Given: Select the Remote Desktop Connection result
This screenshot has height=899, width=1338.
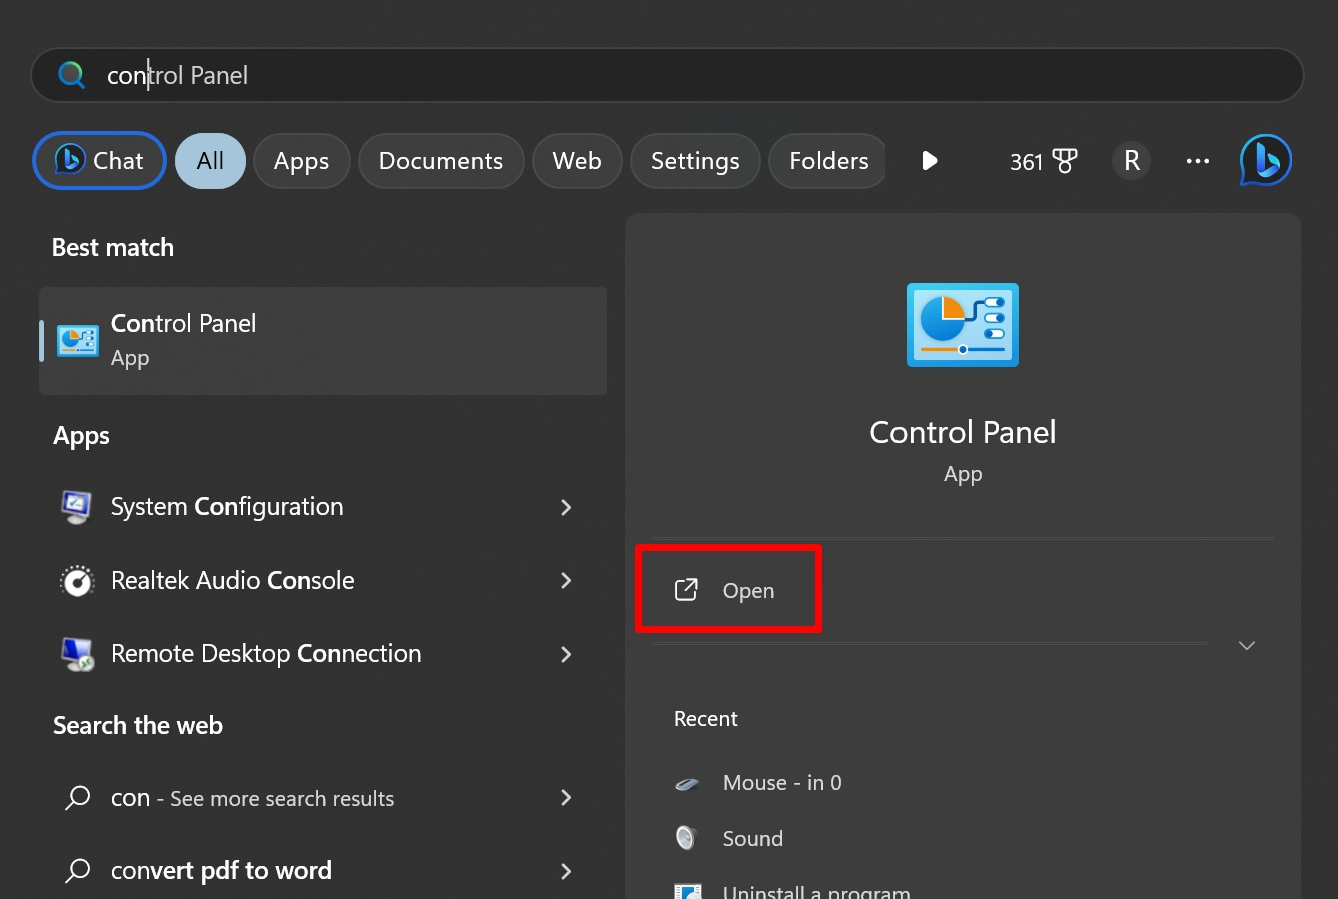Looking at the screenshot, I should [323, 654].
